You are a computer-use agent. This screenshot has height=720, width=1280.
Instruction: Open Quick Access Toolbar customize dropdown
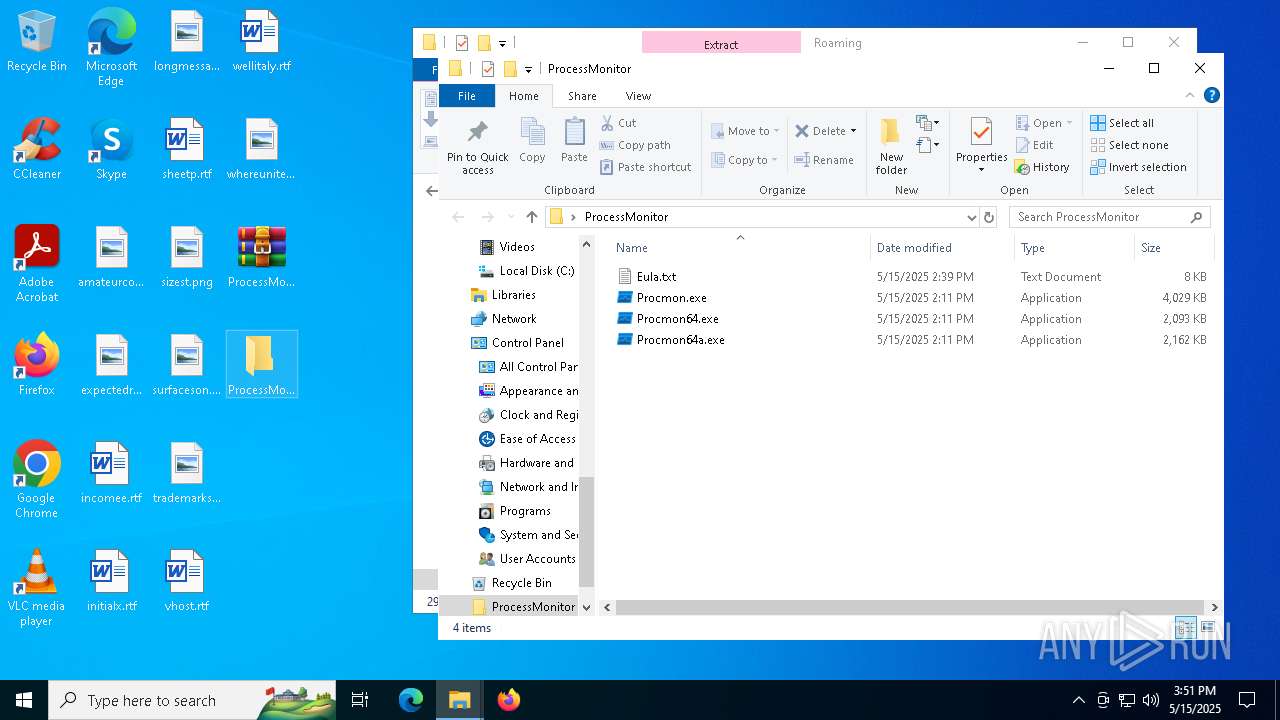[528, 69]
